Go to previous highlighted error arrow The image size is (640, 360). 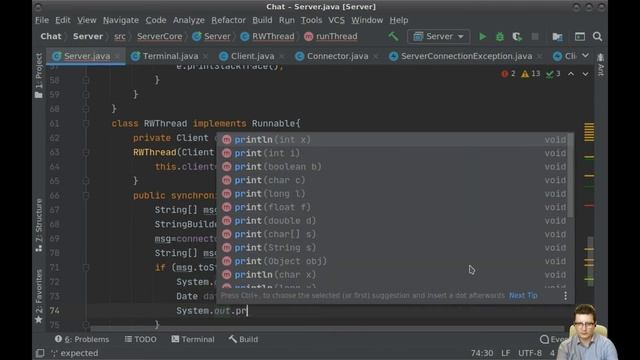571,74
